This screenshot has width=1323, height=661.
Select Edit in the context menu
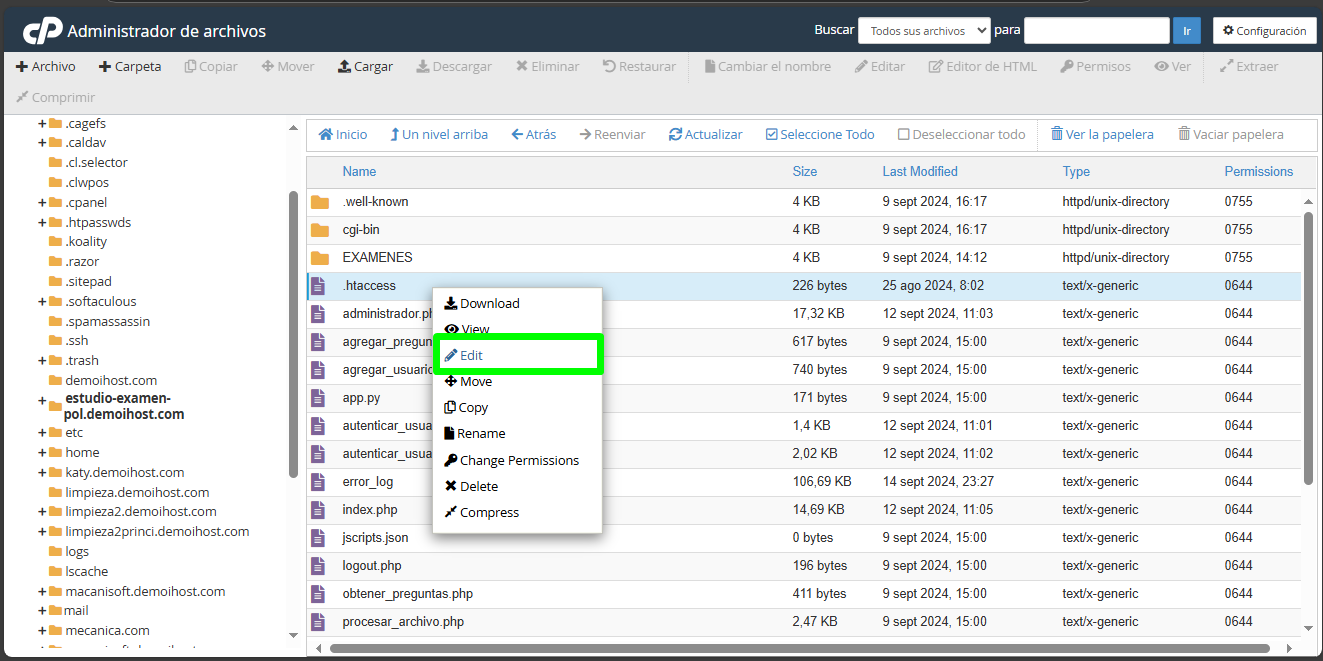466,355
